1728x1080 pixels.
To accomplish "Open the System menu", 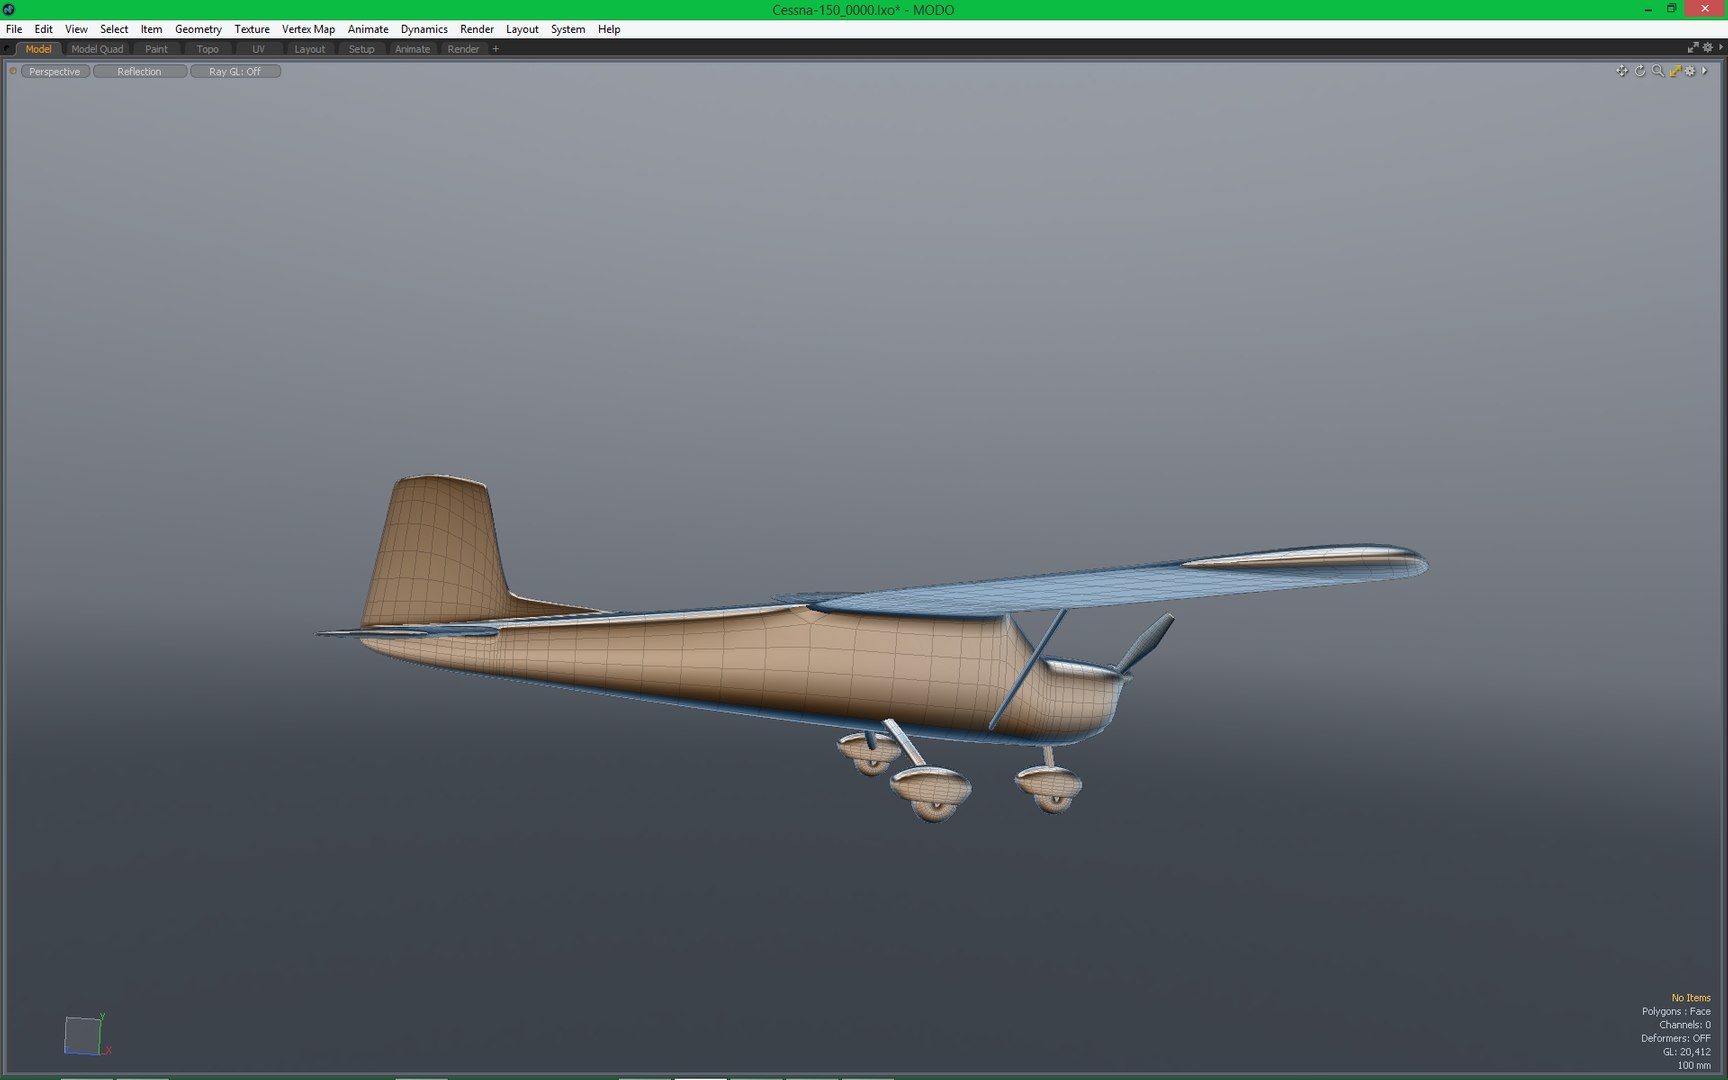I will coord(568,29).
